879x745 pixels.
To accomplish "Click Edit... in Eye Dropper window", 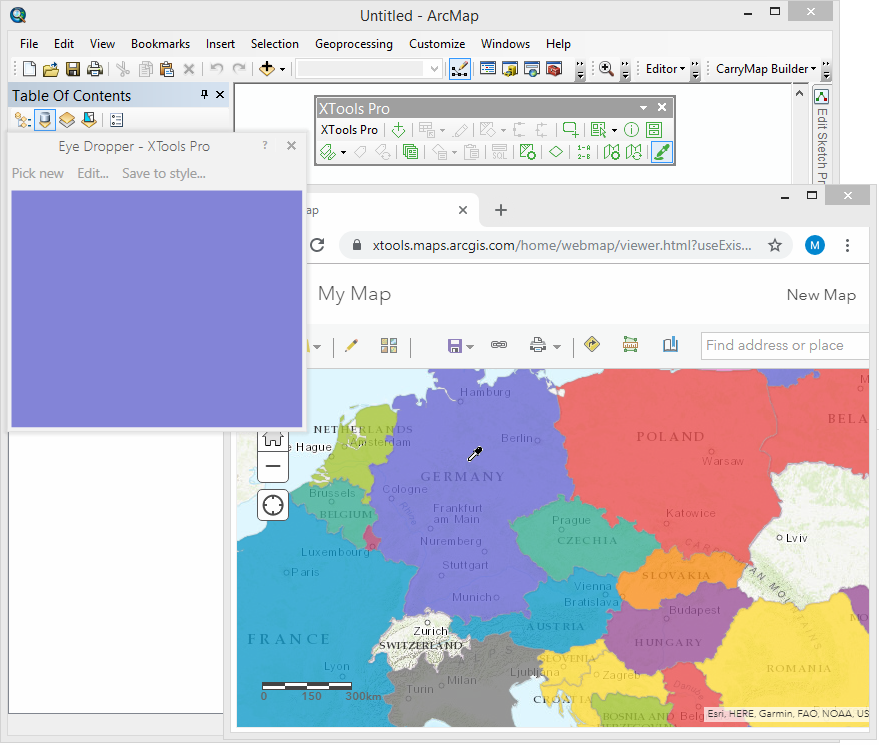I will [93, 174].
